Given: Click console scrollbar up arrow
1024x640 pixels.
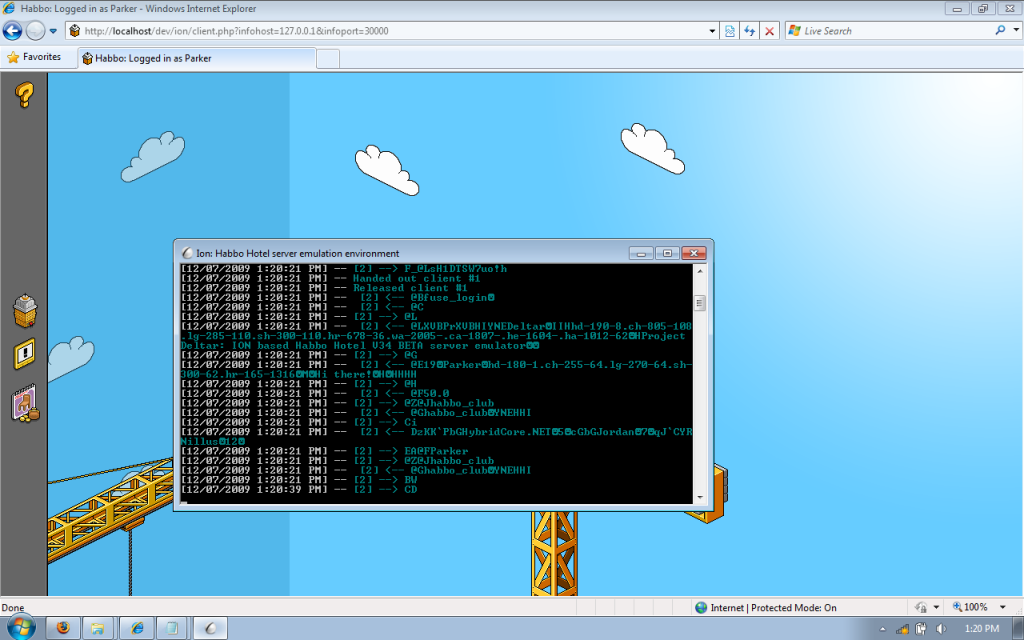Looking at the screenshot, I should coord(699,270).
